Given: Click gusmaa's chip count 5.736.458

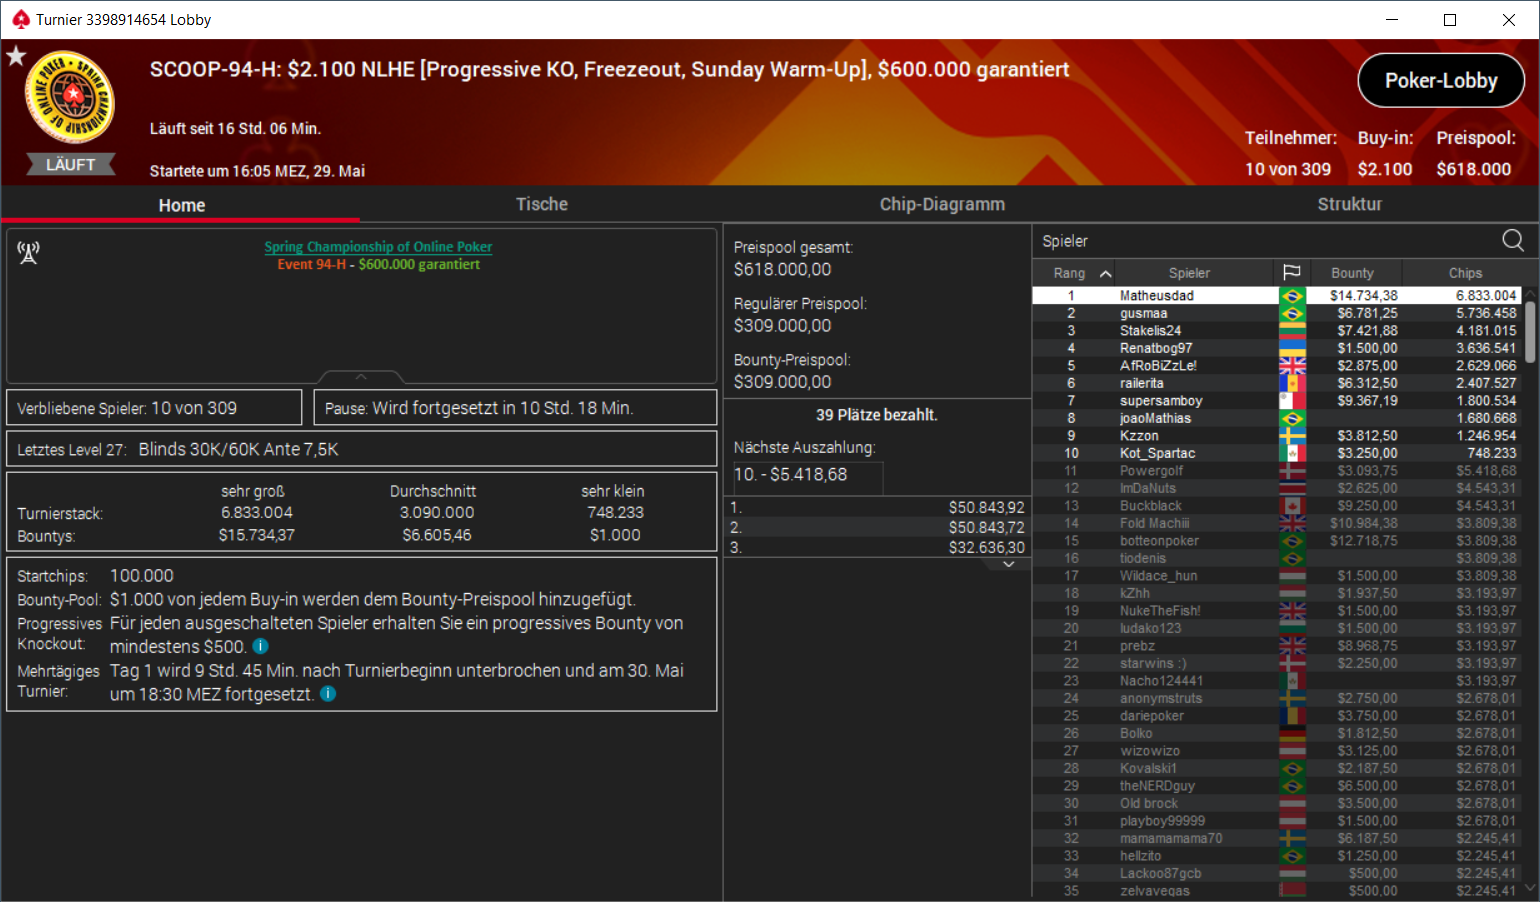Looking at the screenshot, I should [1486, 313].
